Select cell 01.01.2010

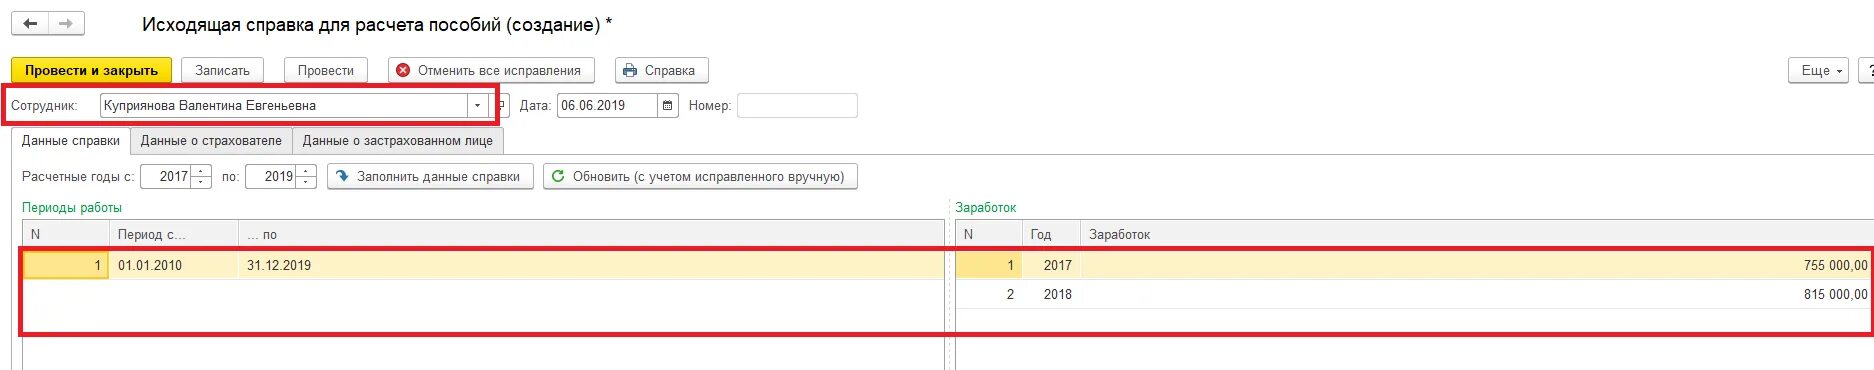coord(174,265)
